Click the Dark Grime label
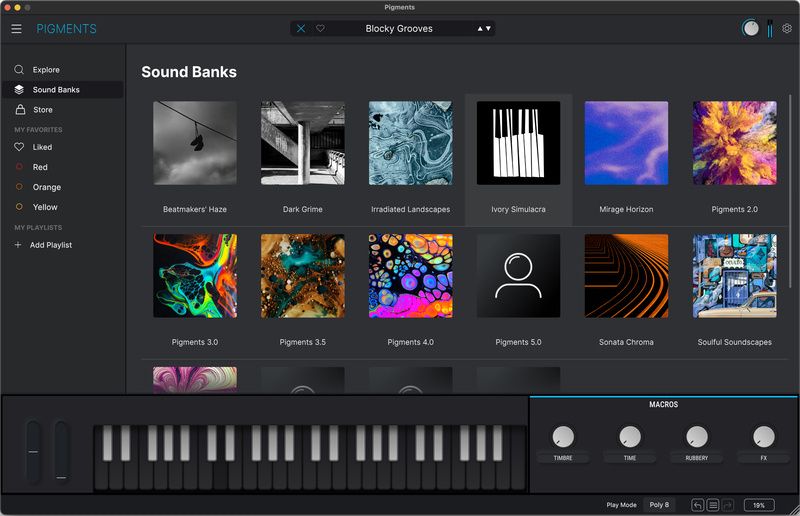 point(303,209)
